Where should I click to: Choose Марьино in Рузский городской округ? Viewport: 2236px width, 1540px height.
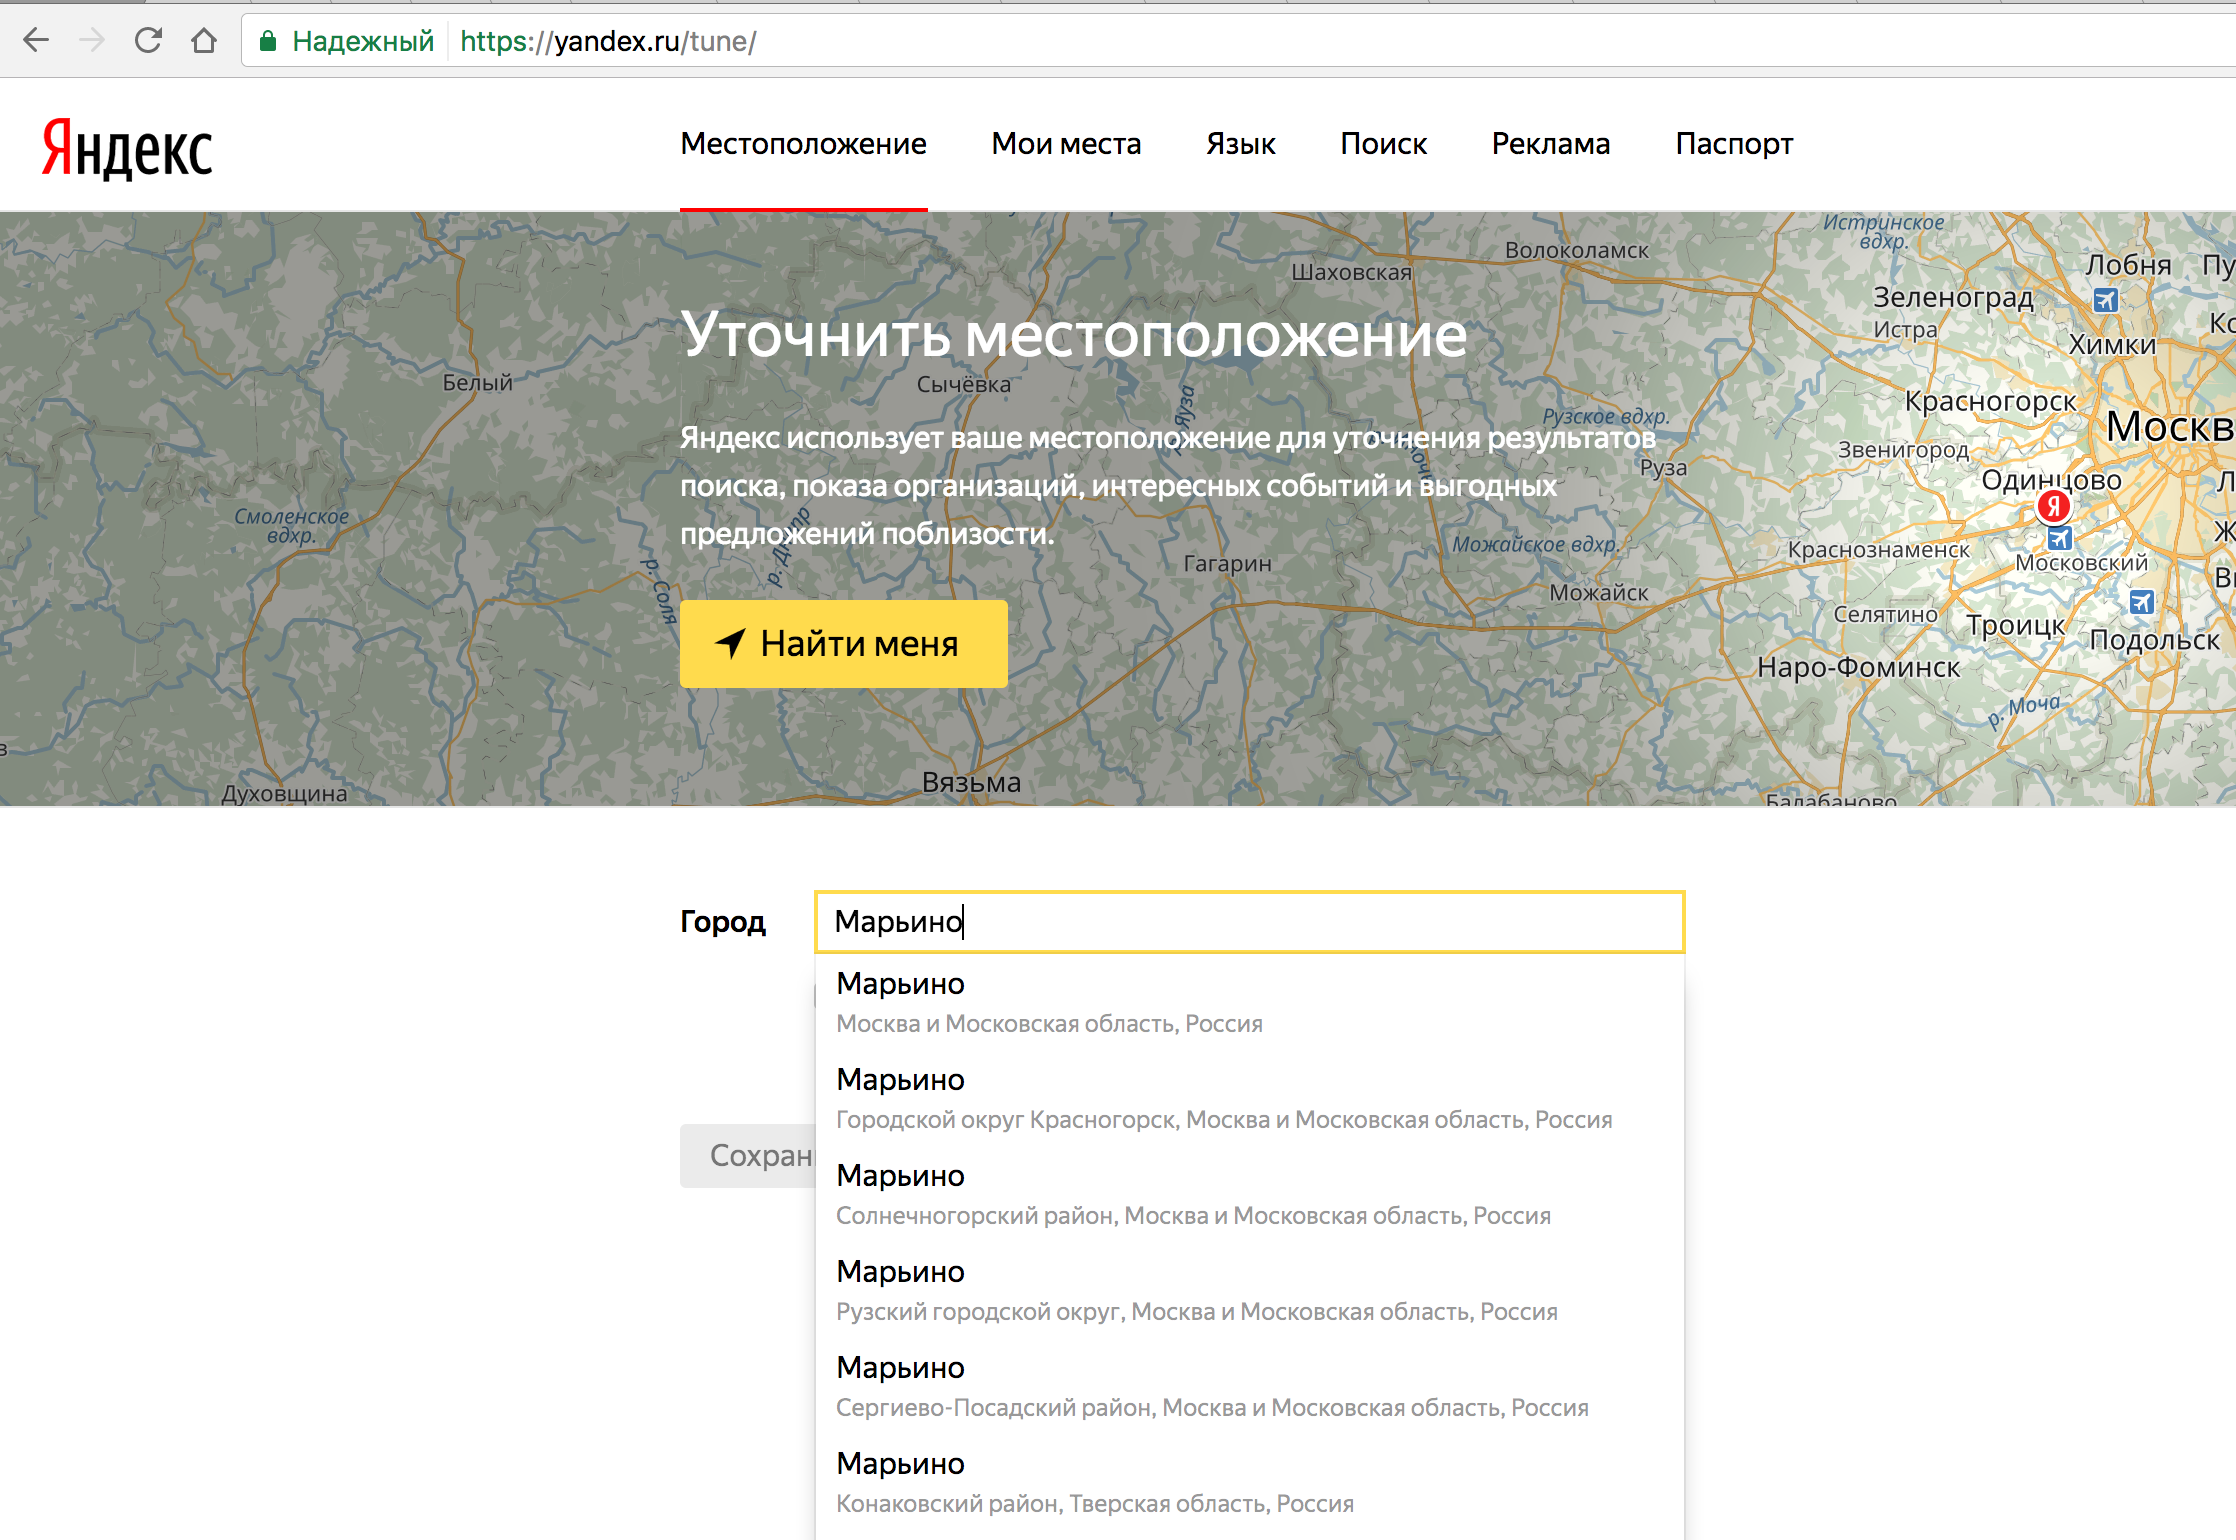point(1249,1290)
